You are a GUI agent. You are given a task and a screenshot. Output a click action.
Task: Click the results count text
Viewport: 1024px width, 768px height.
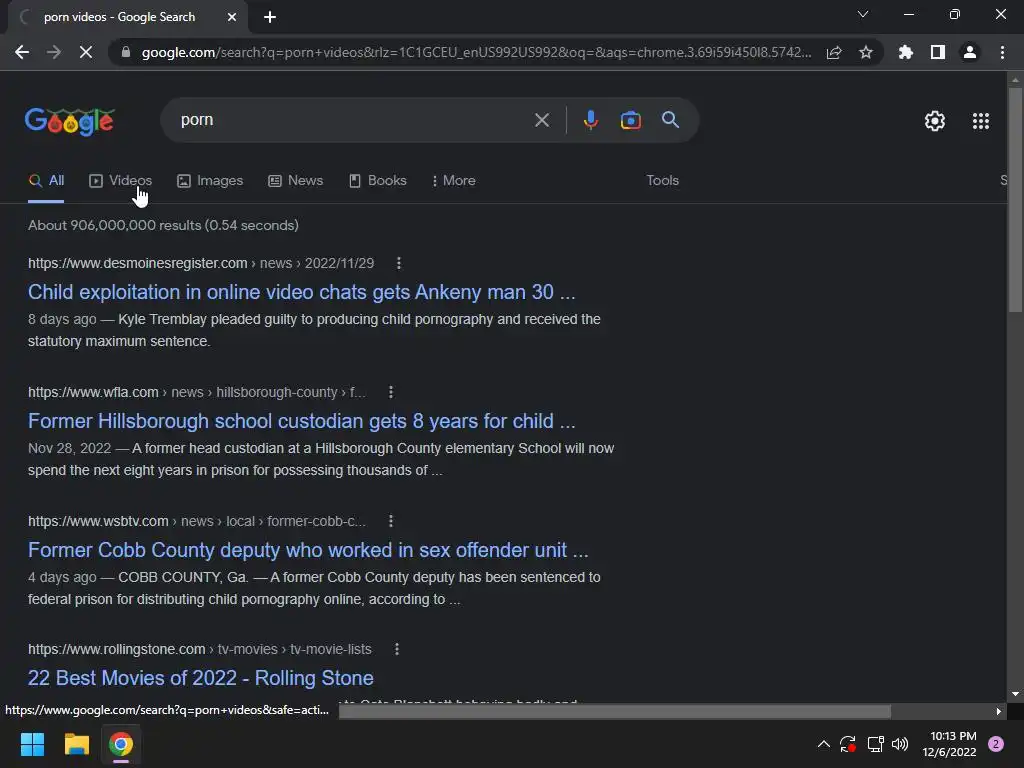[163, 225]
